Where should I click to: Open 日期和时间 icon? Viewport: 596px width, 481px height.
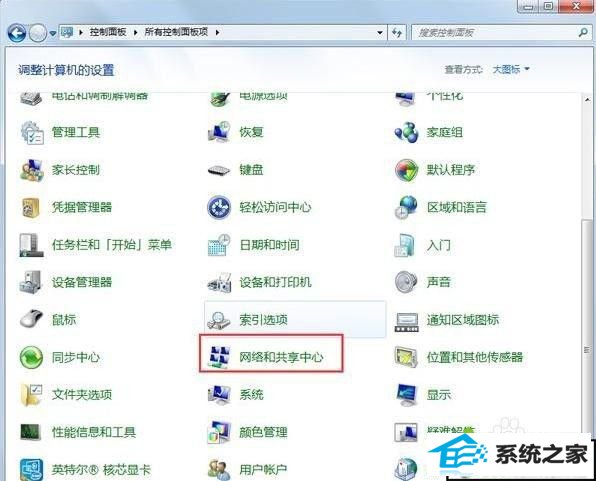(219, 245)
